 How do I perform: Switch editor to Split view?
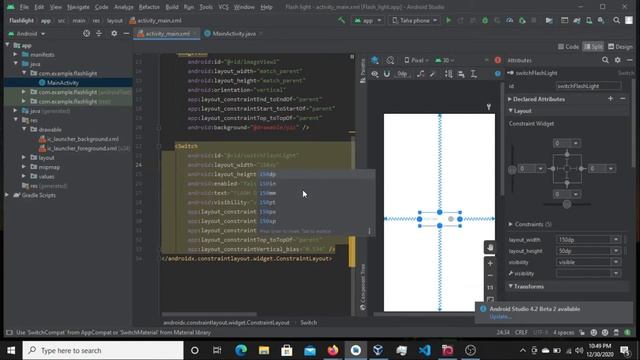coord(593,47)
